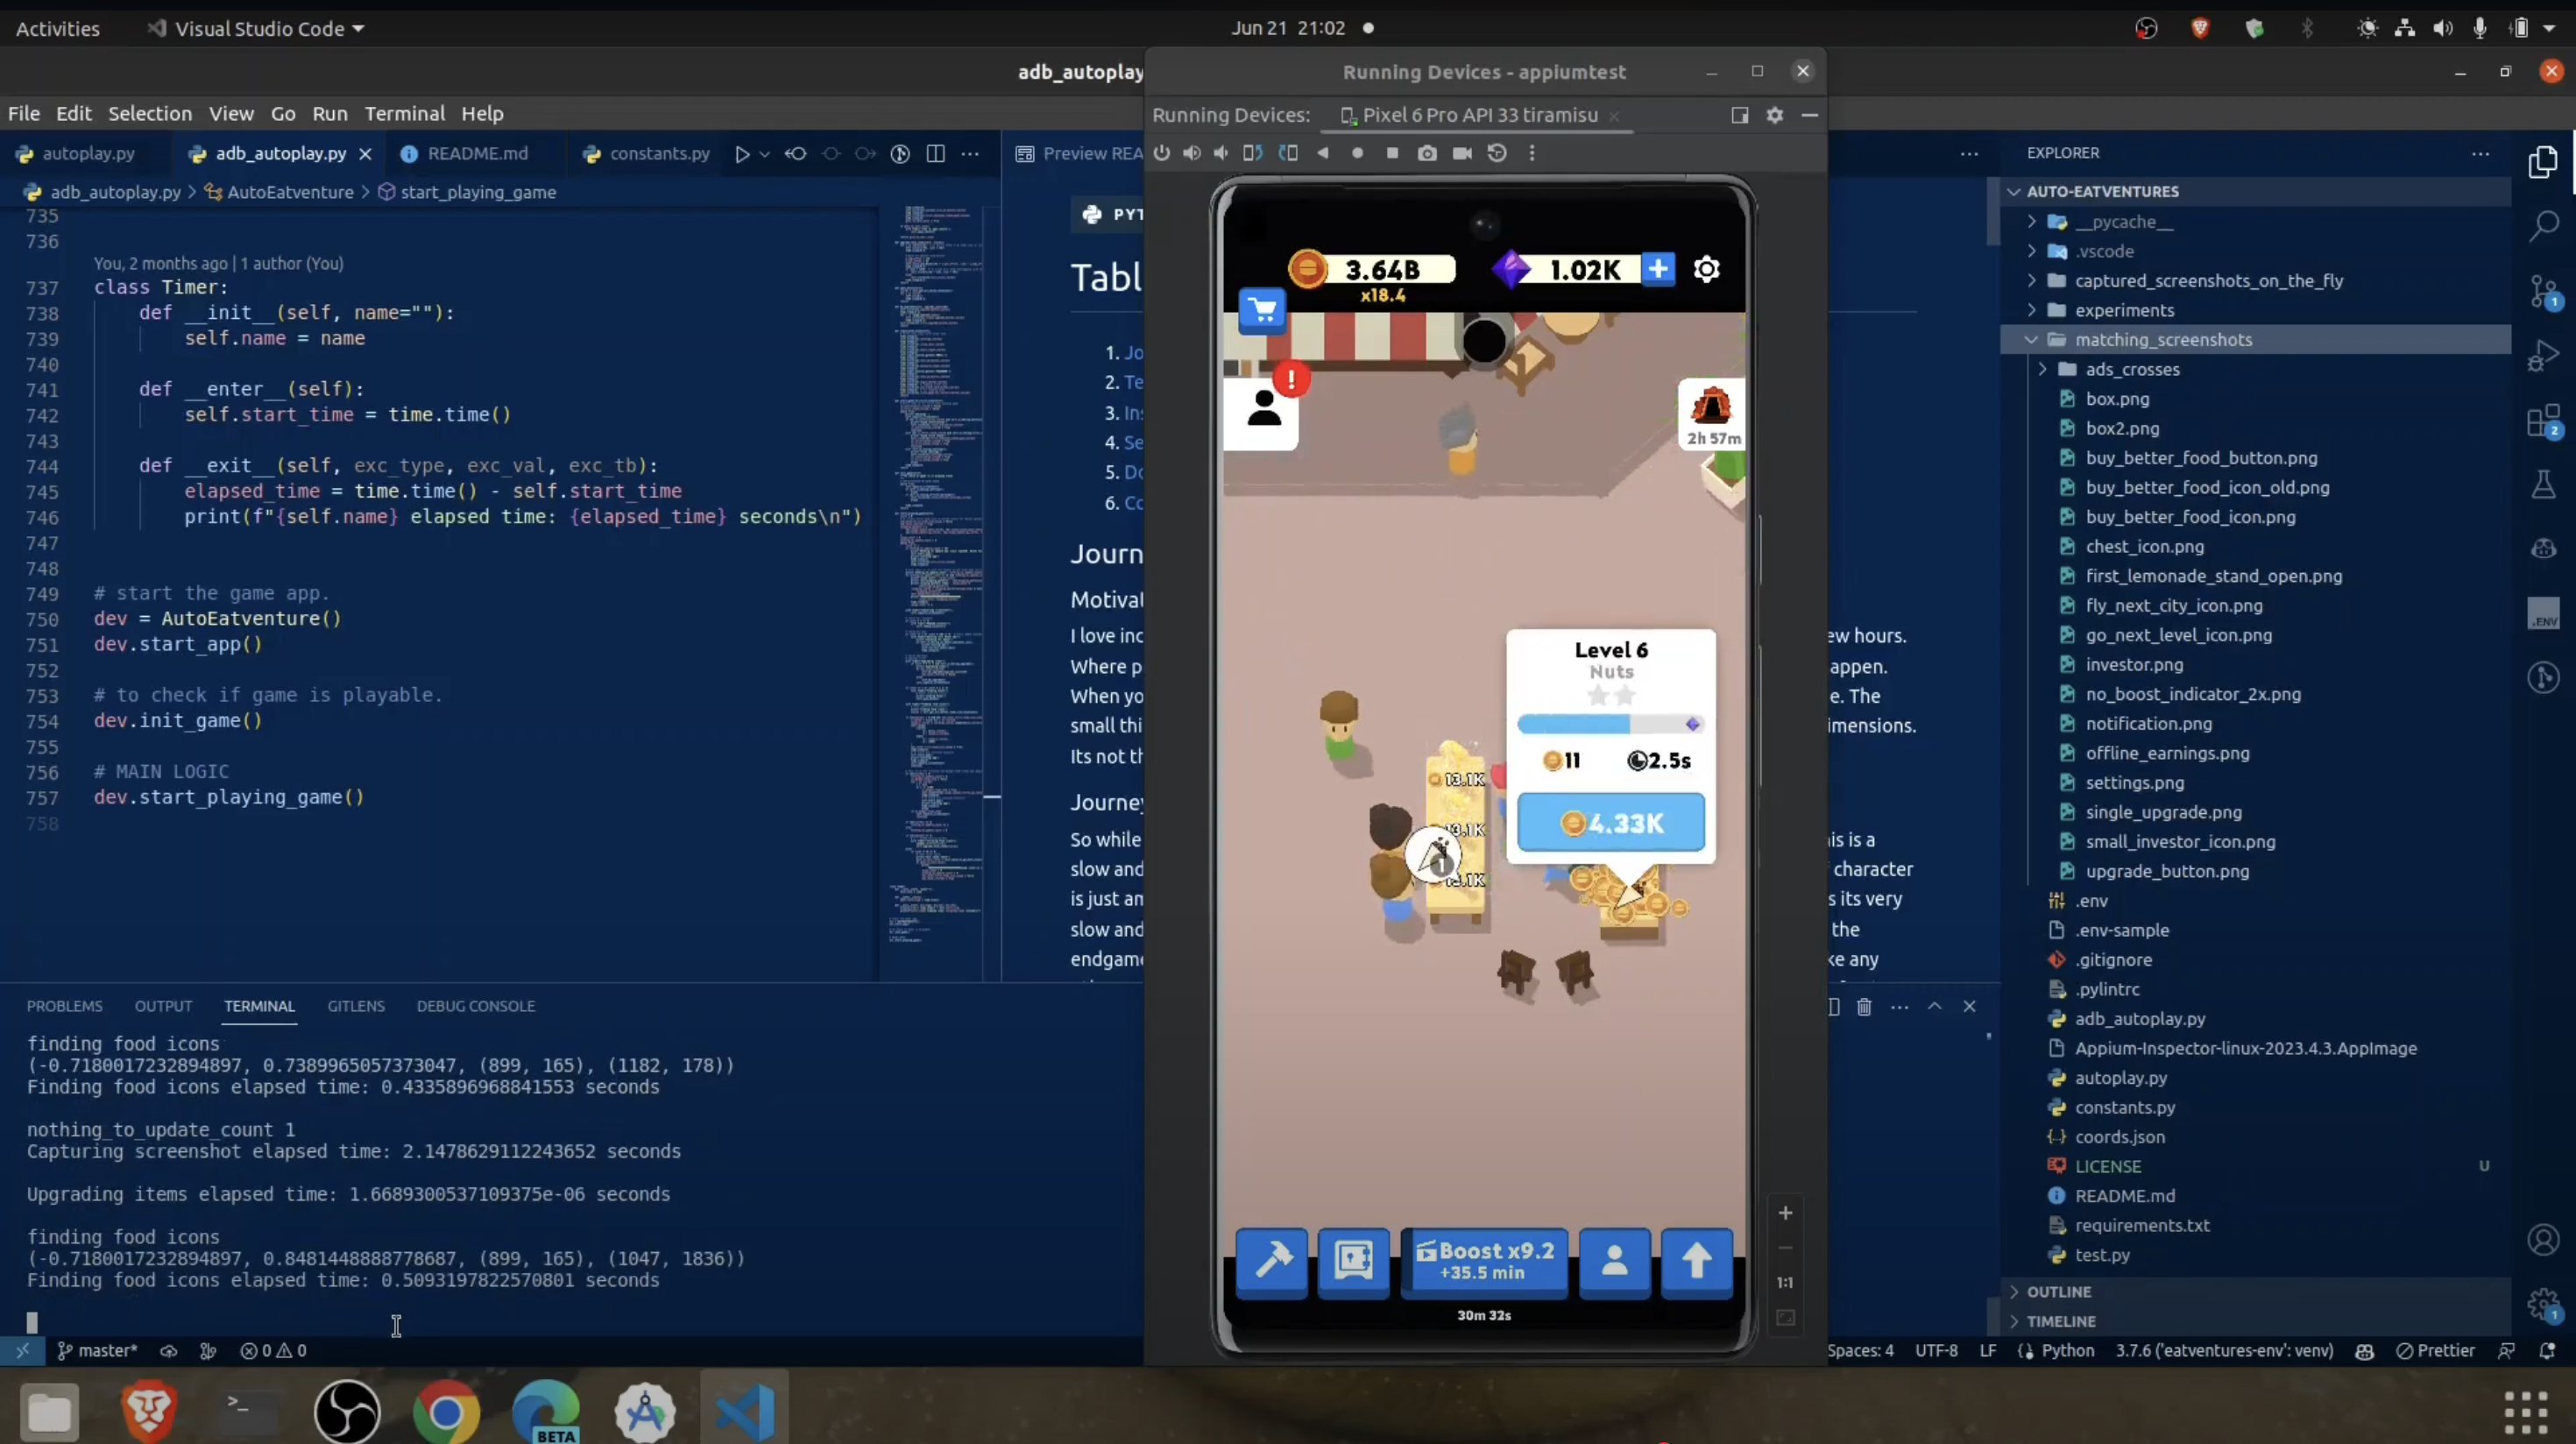Switch to the constants.py tab
The width and height of the screenshot is (2576, 1444).
[x=659, y=153]
